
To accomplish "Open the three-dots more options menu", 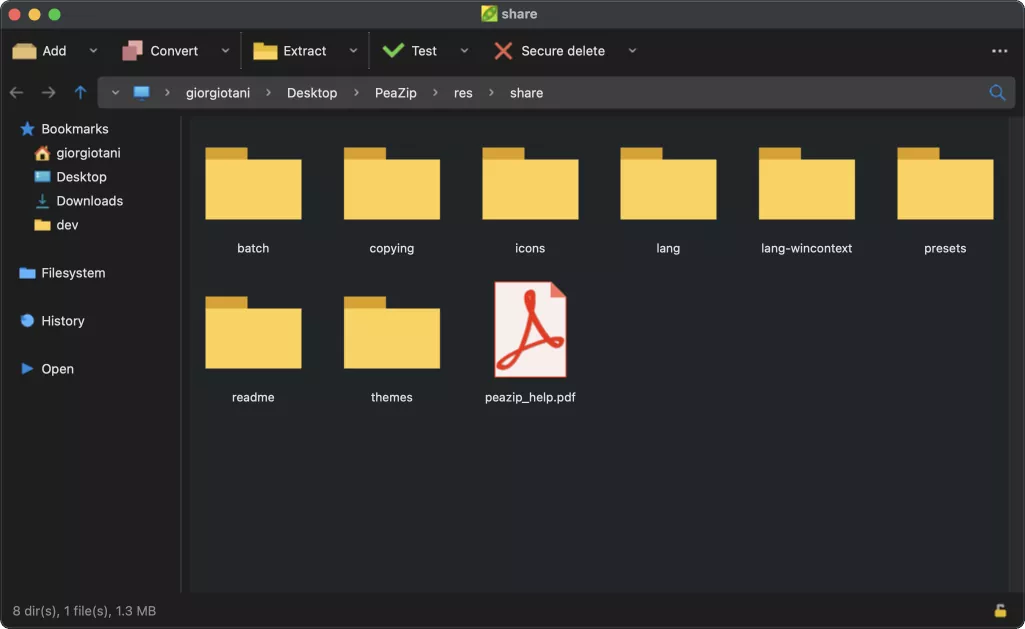I will click(x=1000, y=51).
